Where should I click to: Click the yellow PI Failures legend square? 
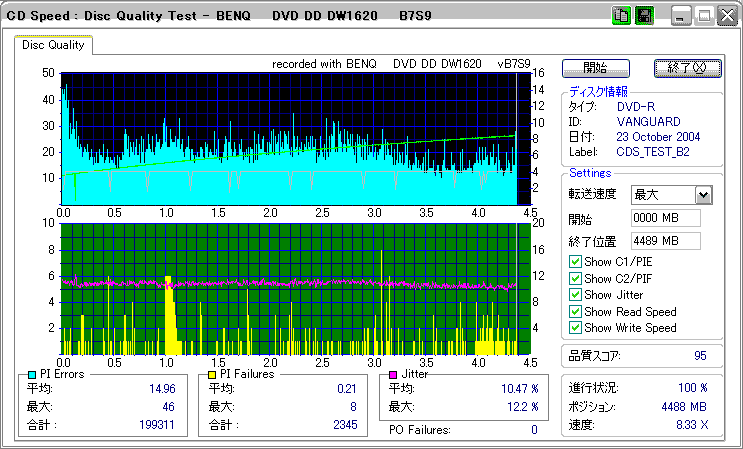[211, 374]
